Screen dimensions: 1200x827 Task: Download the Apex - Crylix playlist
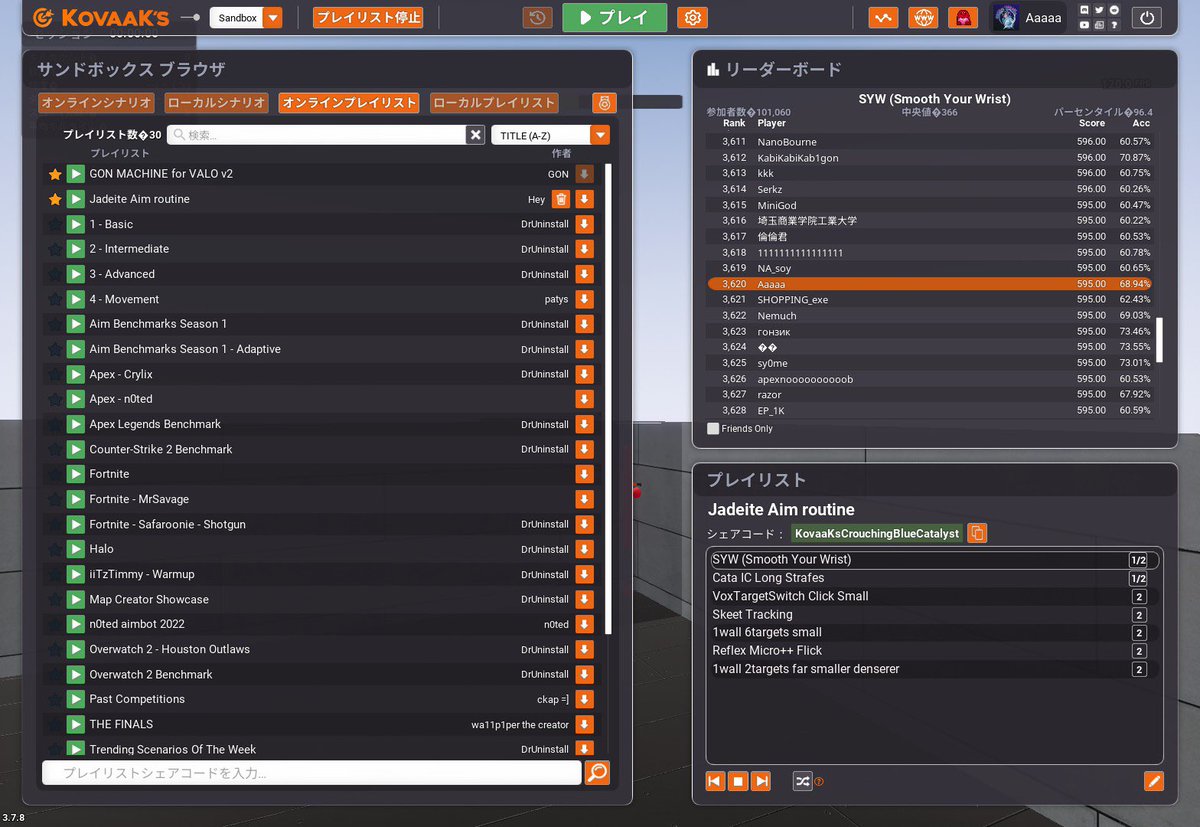585,374
